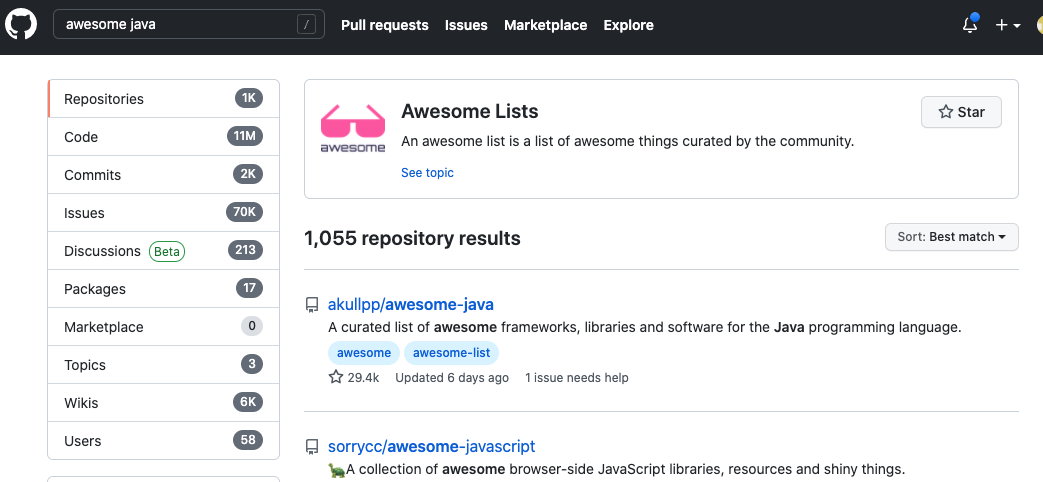Select the Code results filter
The width and height of the screenshot is (1043, 482).
click(x=164, y=137)
